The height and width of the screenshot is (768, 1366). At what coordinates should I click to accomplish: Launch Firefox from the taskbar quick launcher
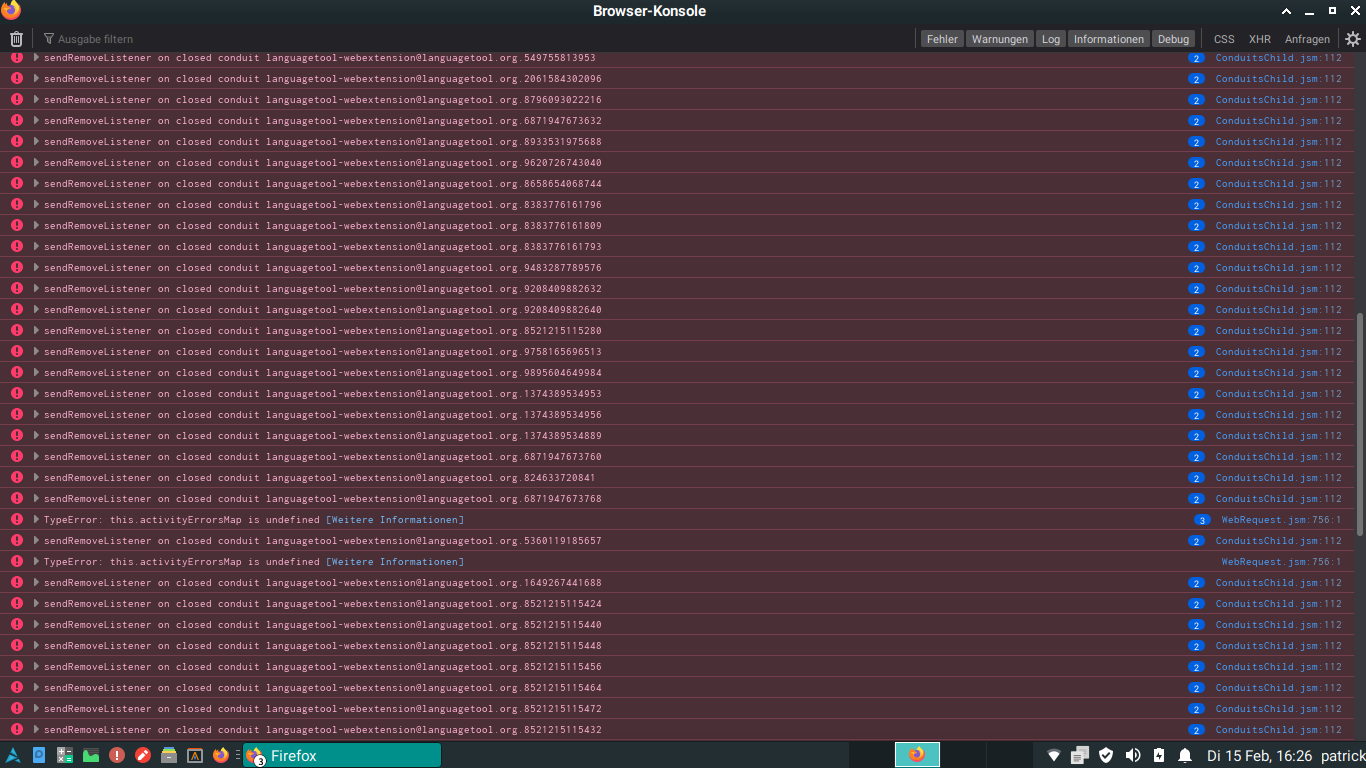tap(221, 756)
